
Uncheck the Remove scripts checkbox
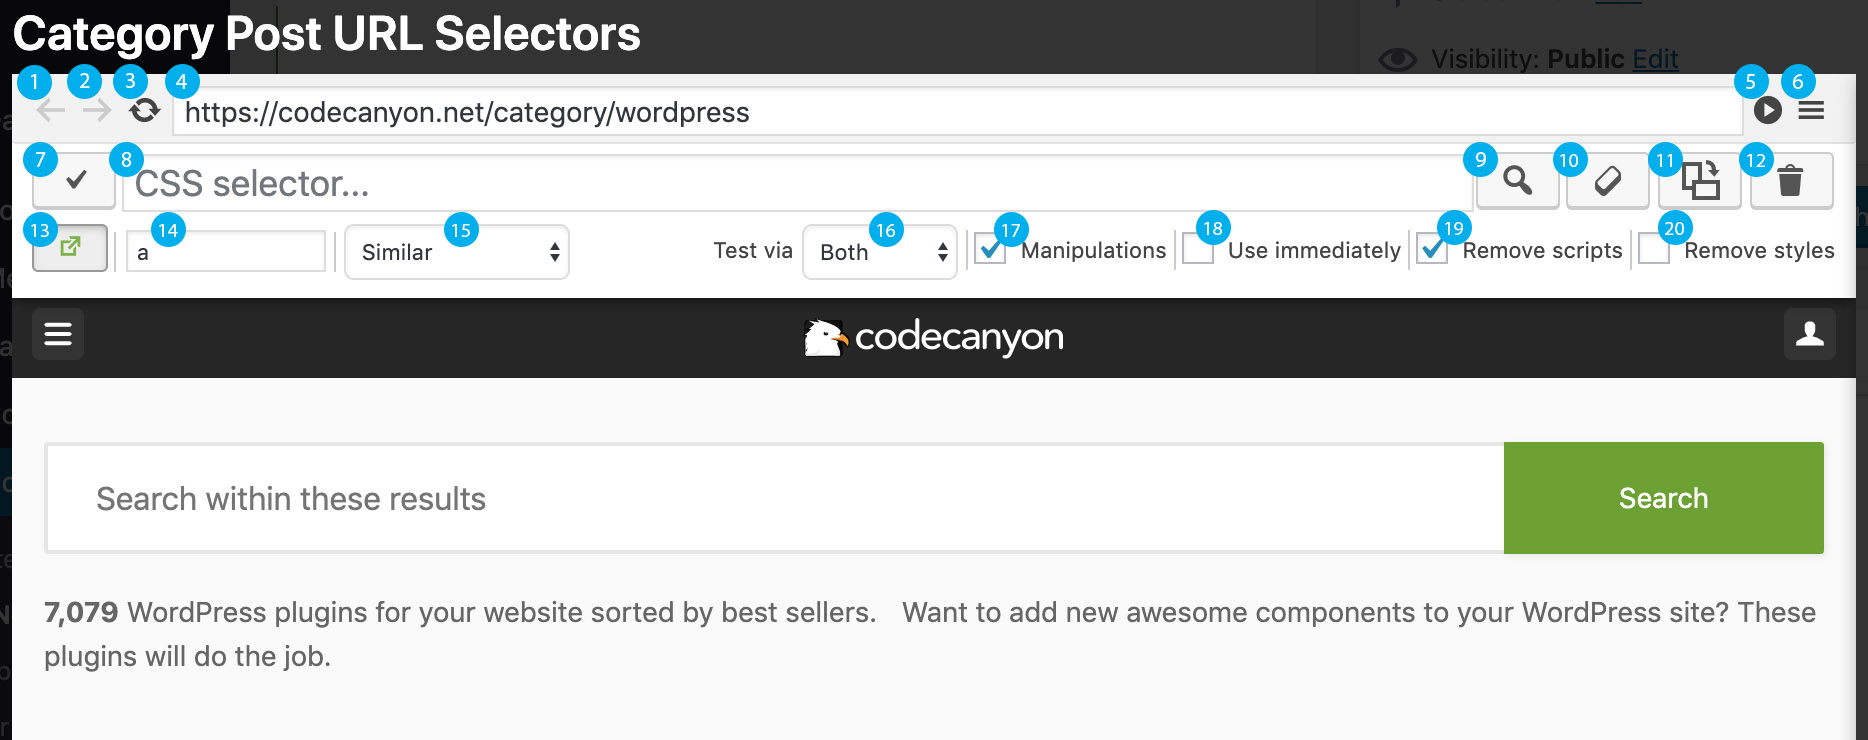point(1432,249)
